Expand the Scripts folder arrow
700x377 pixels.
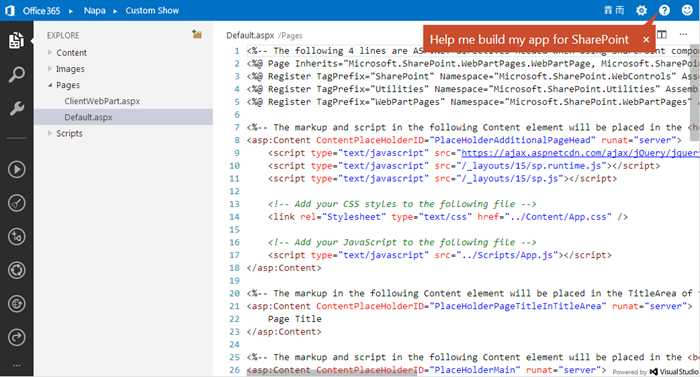click(x=50, y=133)
